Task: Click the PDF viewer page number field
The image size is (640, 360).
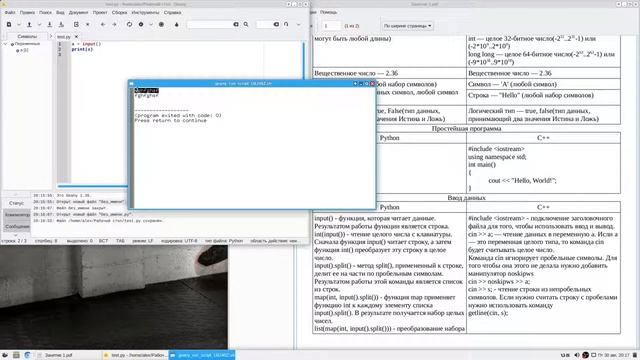Action: point(331,26)
